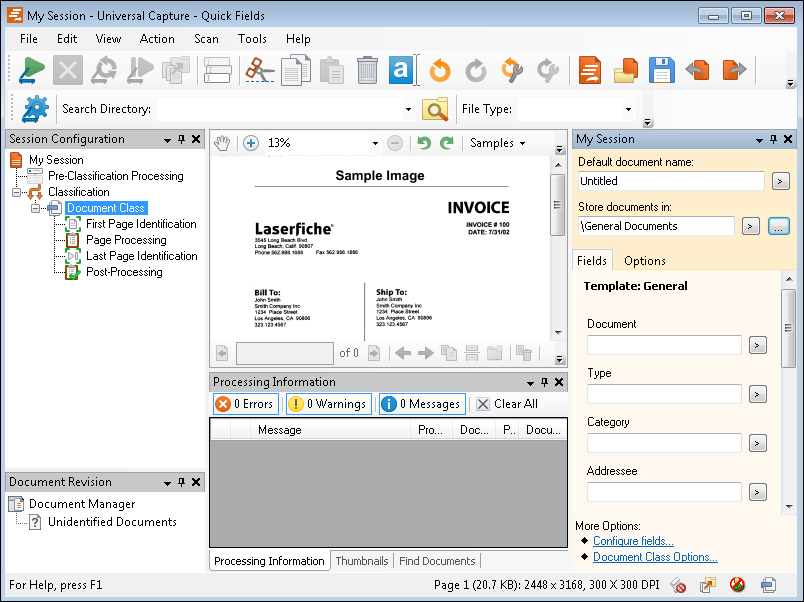
Task: Toggle the 0 Warnings filter
Action: (x=327, y=404)
